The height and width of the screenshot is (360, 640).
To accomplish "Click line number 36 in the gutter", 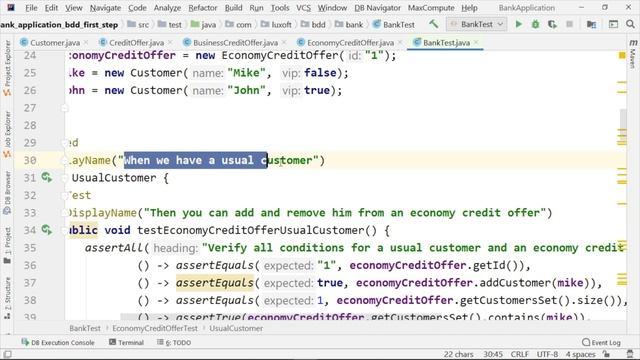I will click(x=30, y=265).
